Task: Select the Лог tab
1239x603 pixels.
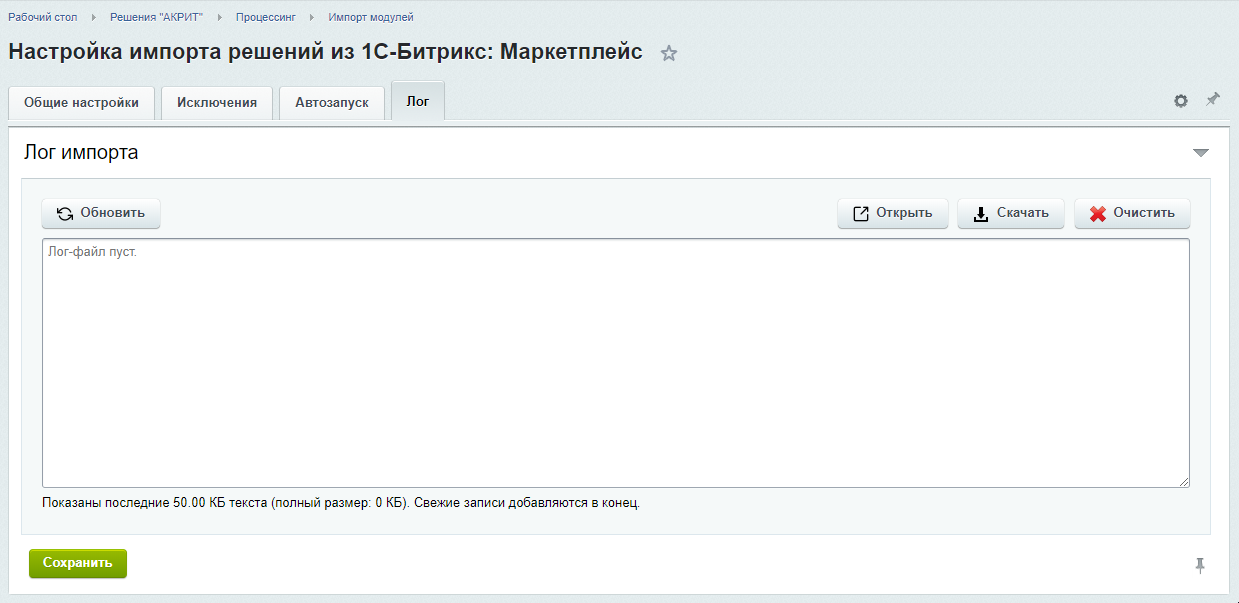Action: click(x=418, y=102)
